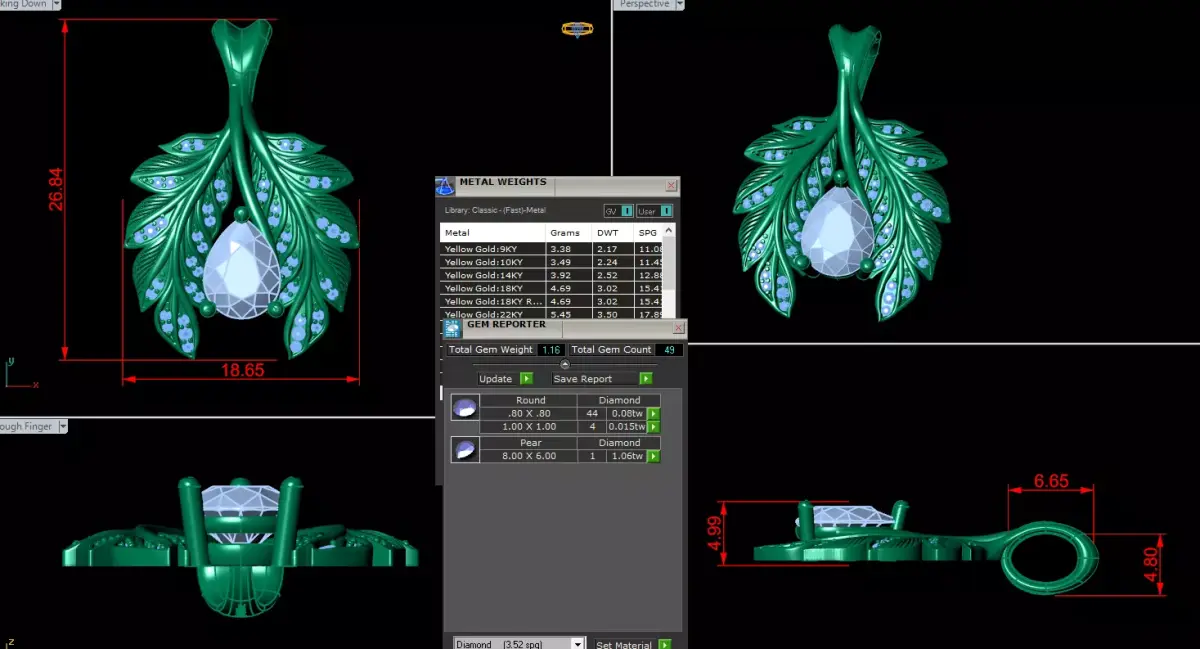Open the Perspective viewport dropdown

tap(679, 4)
